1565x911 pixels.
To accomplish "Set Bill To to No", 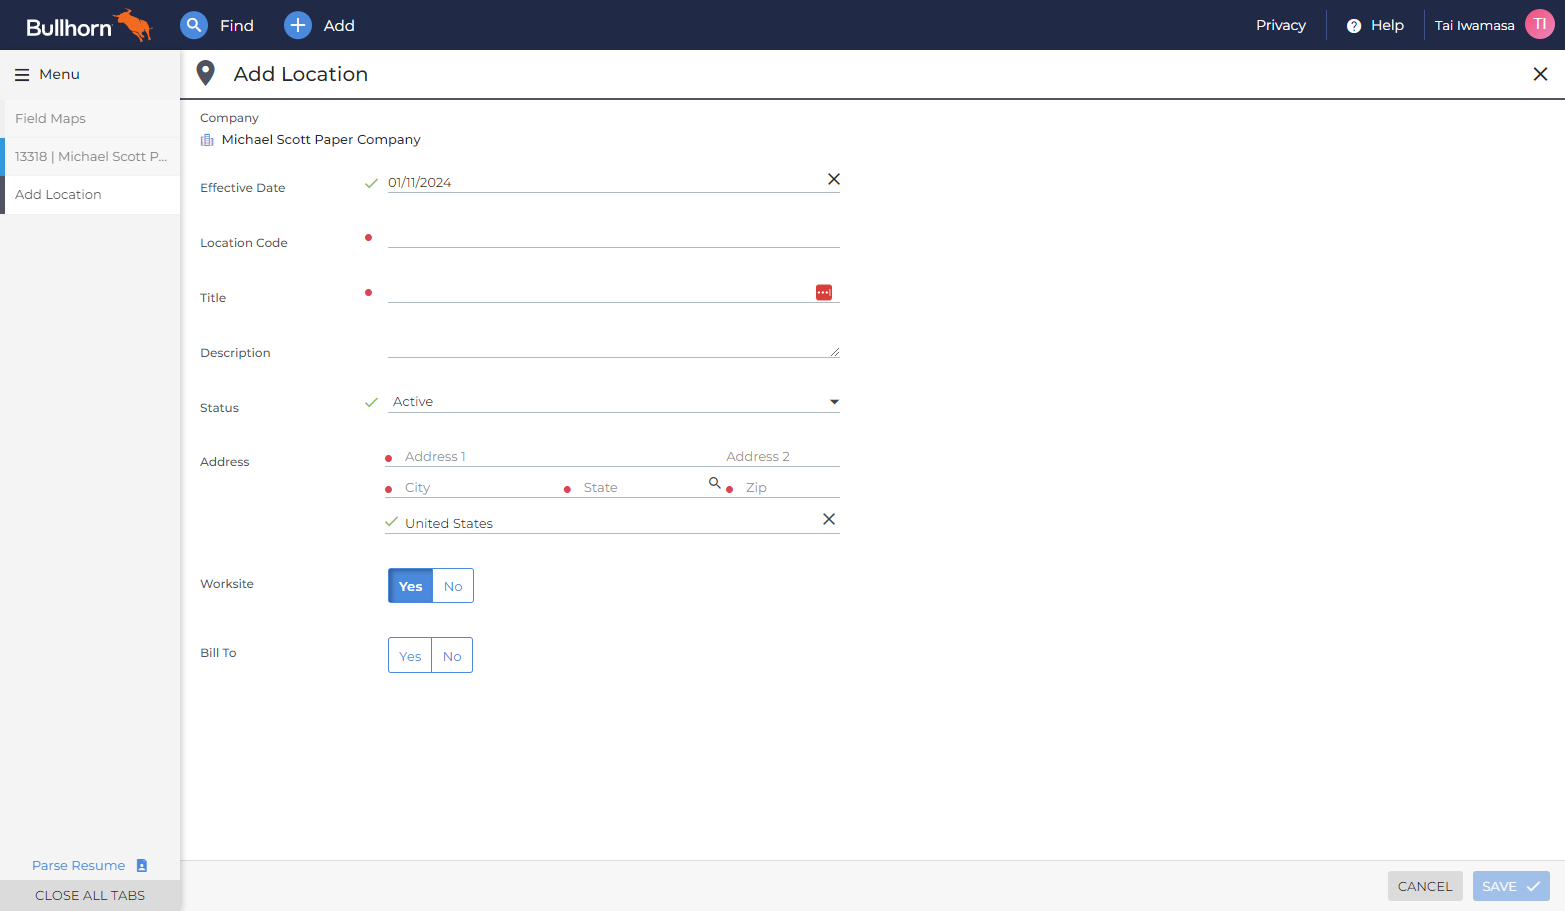I will pos(452,656).
